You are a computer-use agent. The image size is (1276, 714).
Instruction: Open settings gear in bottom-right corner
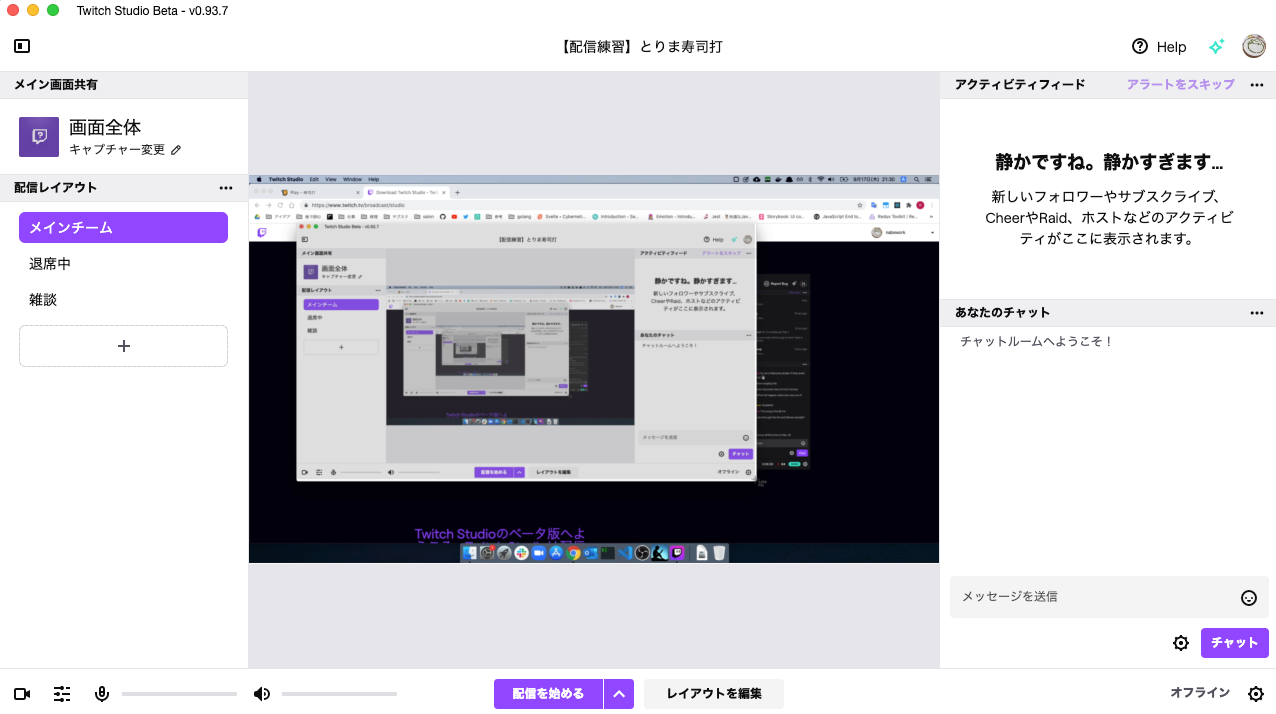point(1256,694)
